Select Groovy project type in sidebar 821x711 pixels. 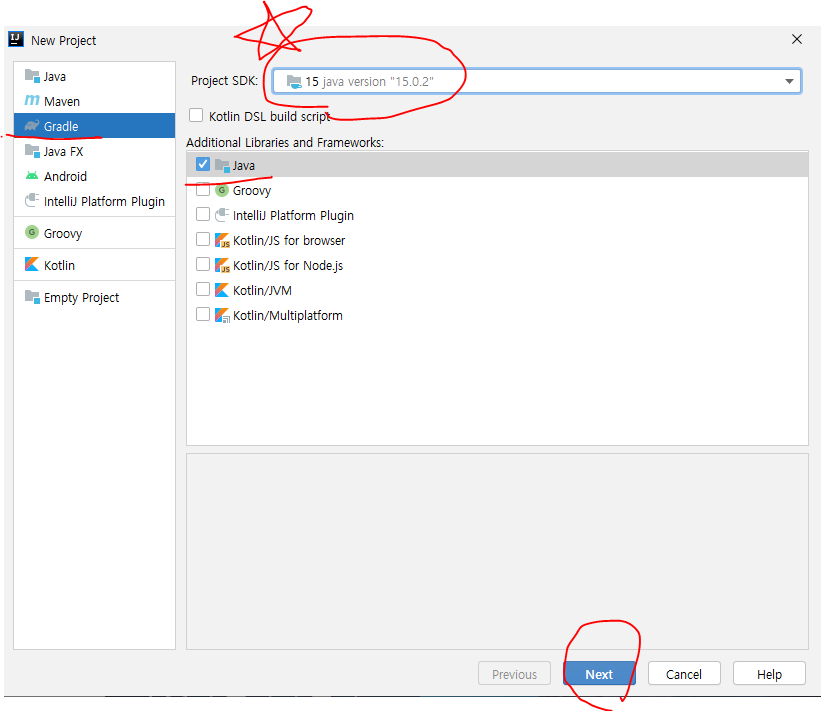click(x=94, y=233)
